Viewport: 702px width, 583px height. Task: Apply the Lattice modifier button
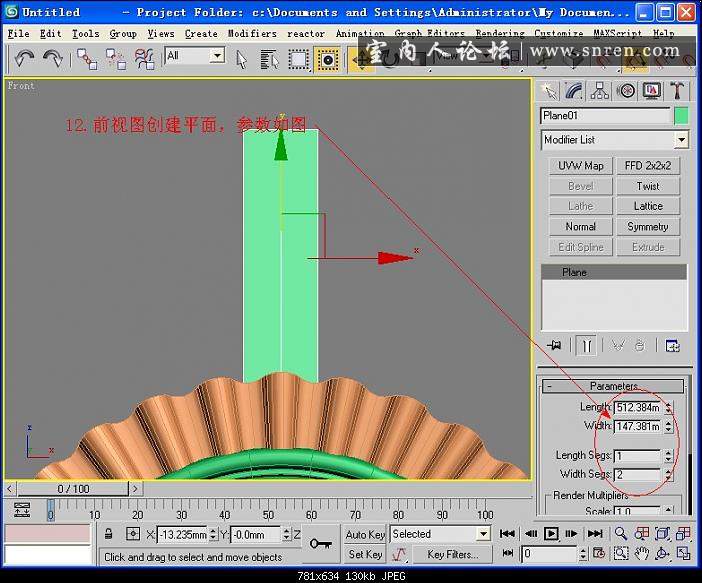(648, 206)
